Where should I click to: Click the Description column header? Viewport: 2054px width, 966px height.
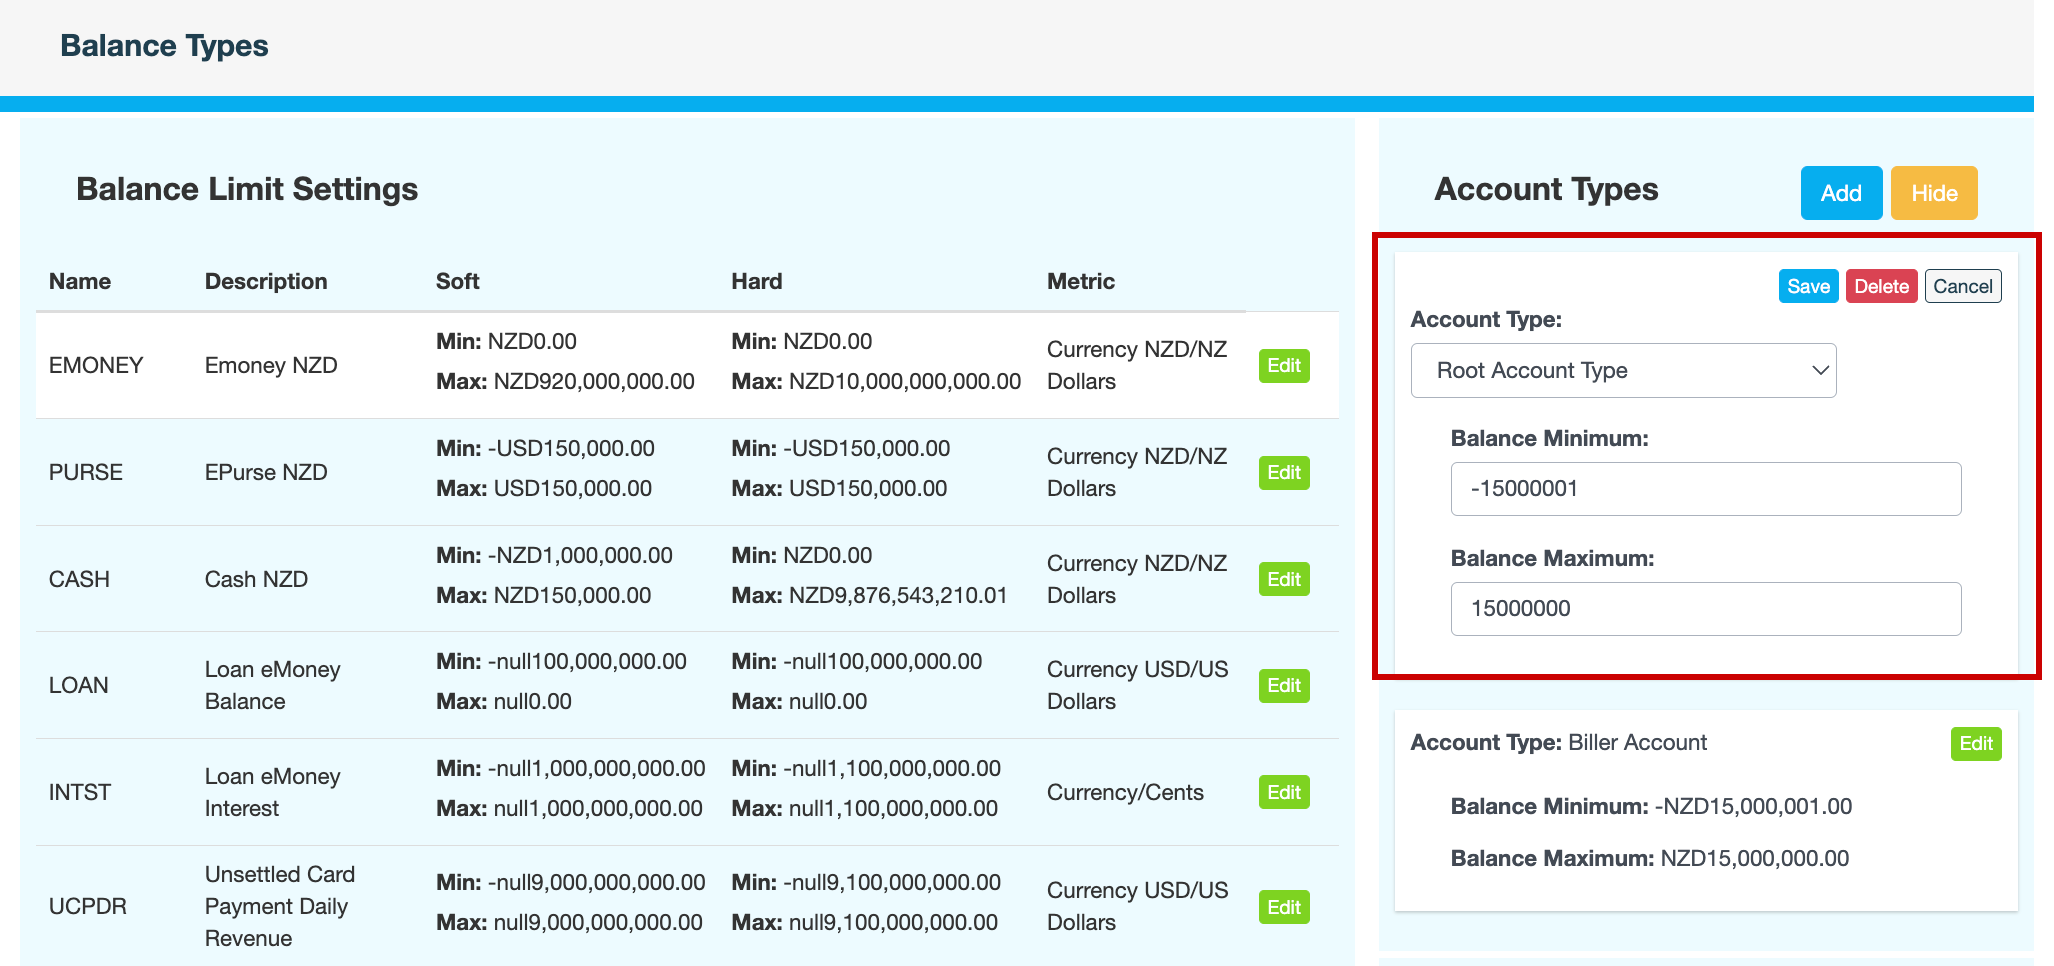coord(266,282)
